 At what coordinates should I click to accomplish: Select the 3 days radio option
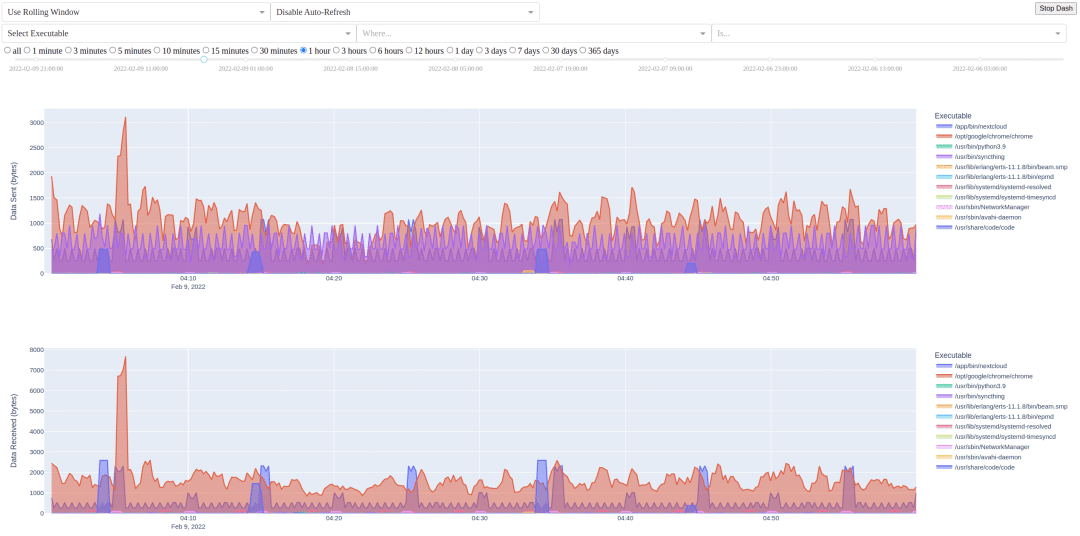click(x=480, y=50)
